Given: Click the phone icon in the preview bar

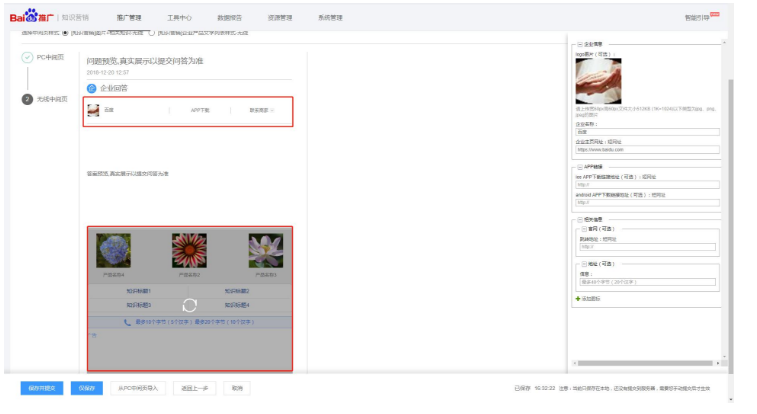Looking at the screenshot, I should click(127, 322).
